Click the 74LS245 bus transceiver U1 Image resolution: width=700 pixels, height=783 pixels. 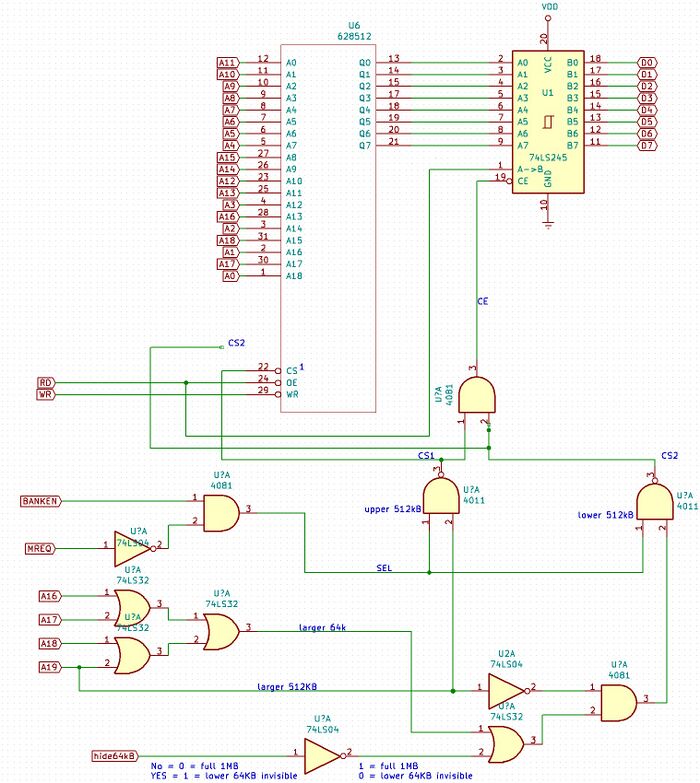(x=548, y=122)
